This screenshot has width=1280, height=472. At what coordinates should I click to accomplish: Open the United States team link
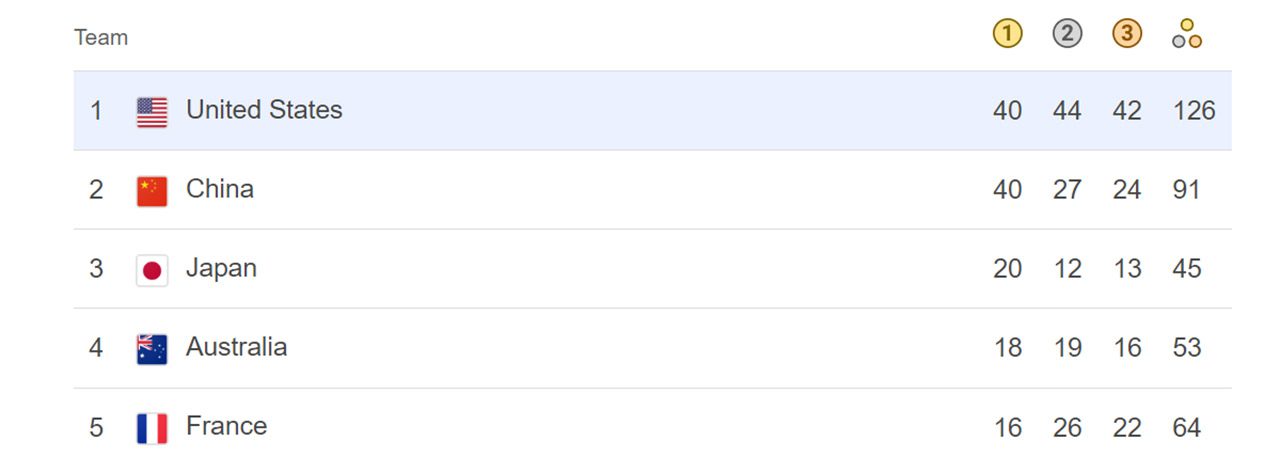point(264,110)
